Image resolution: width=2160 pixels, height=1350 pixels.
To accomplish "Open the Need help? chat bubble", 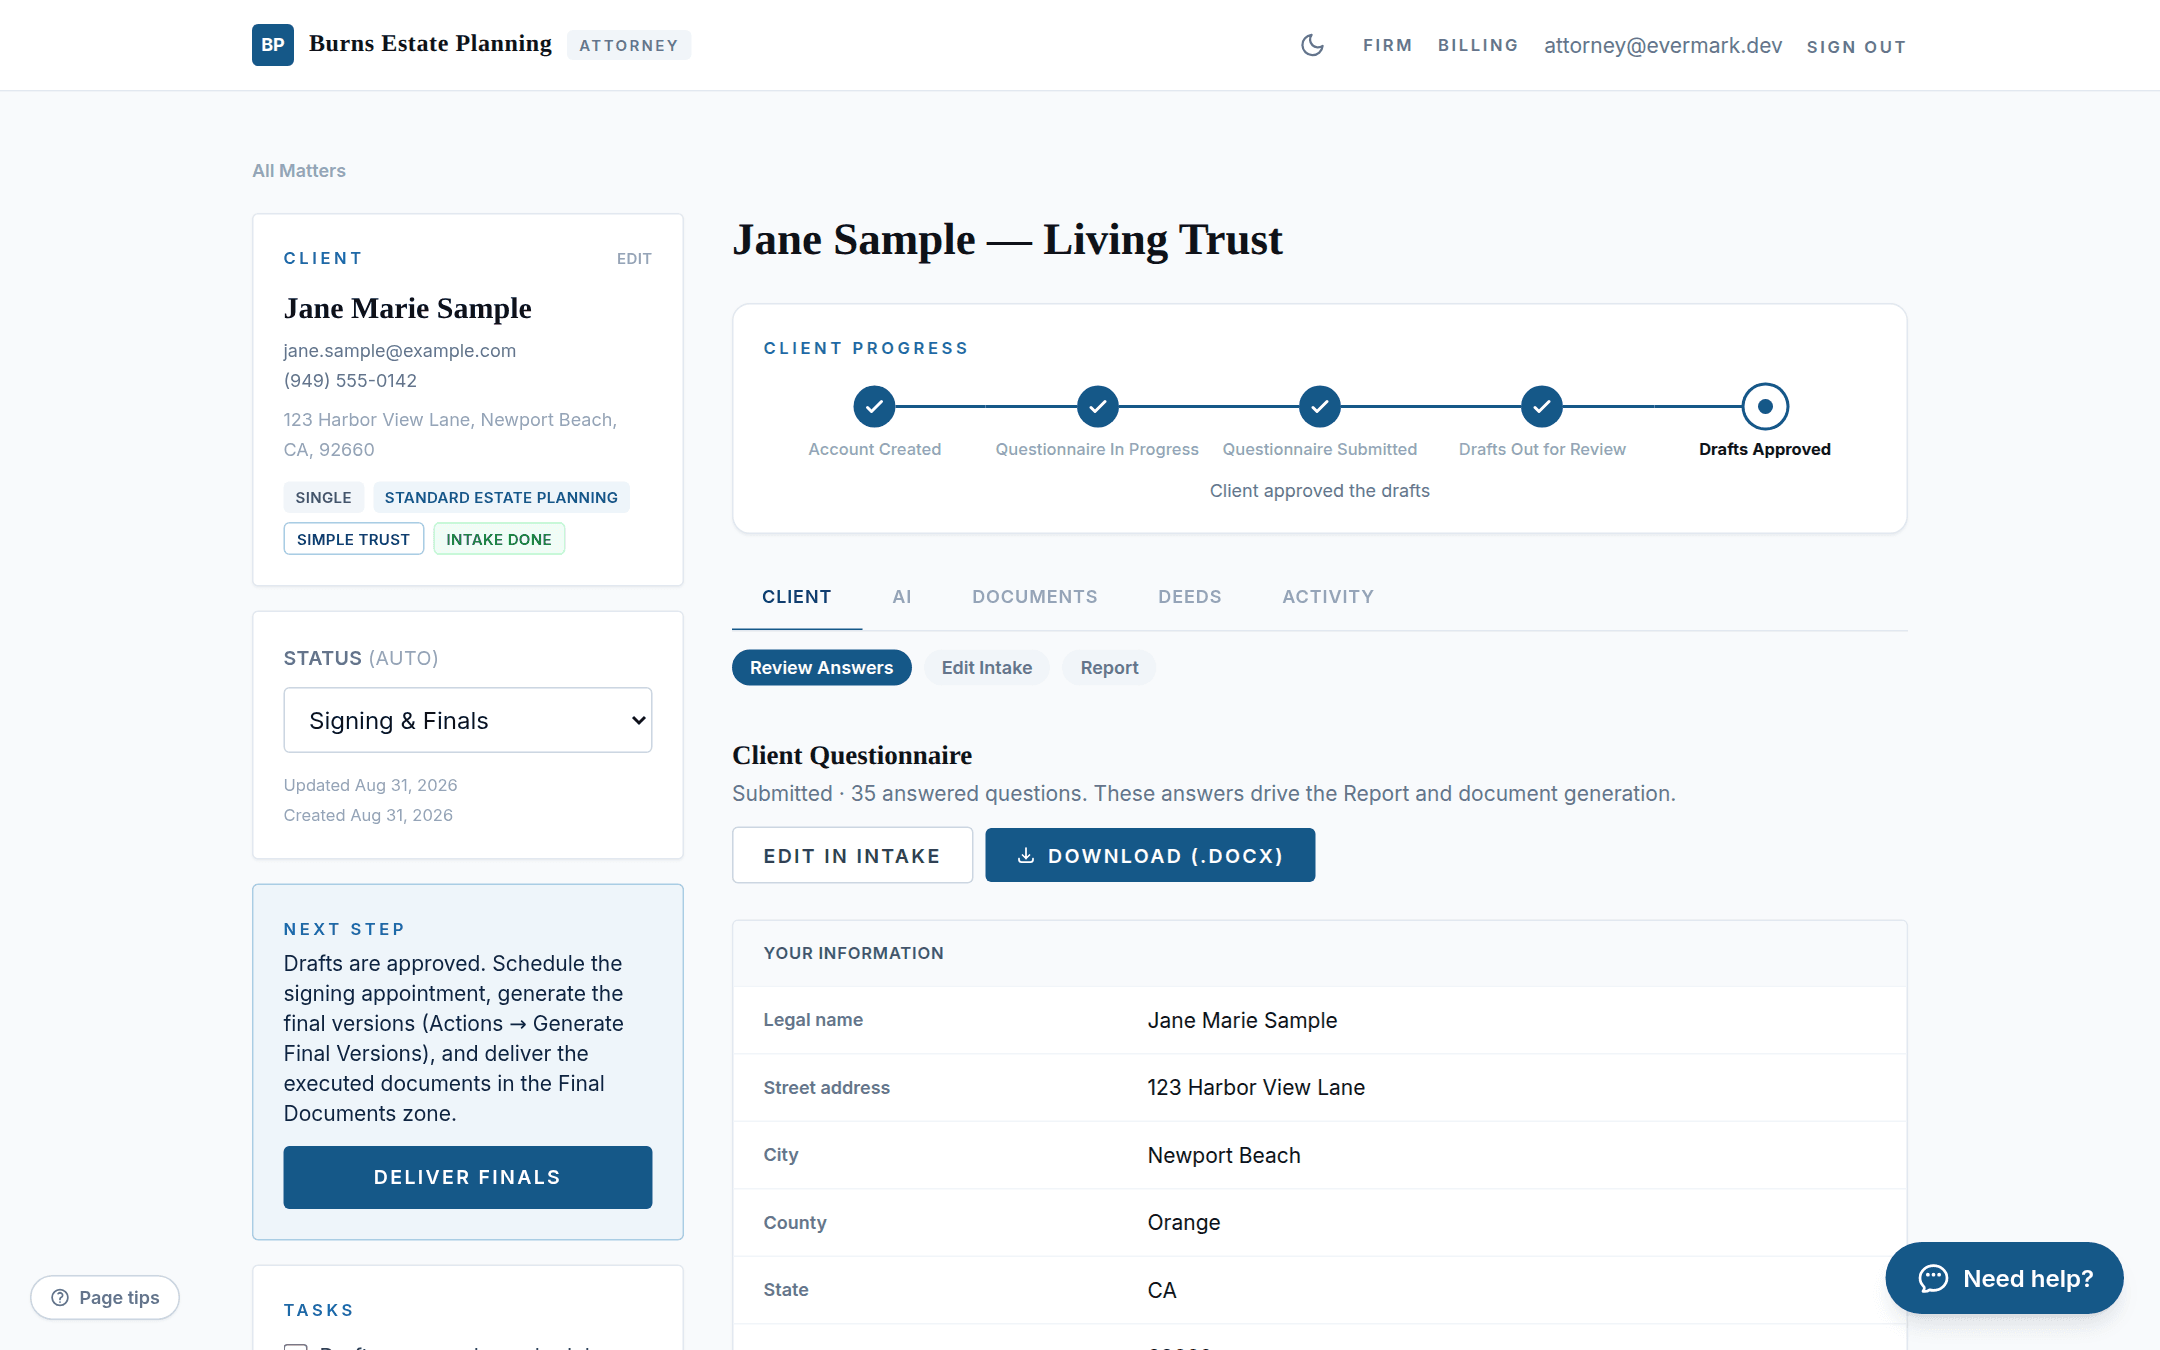I will (2004, 1278).
